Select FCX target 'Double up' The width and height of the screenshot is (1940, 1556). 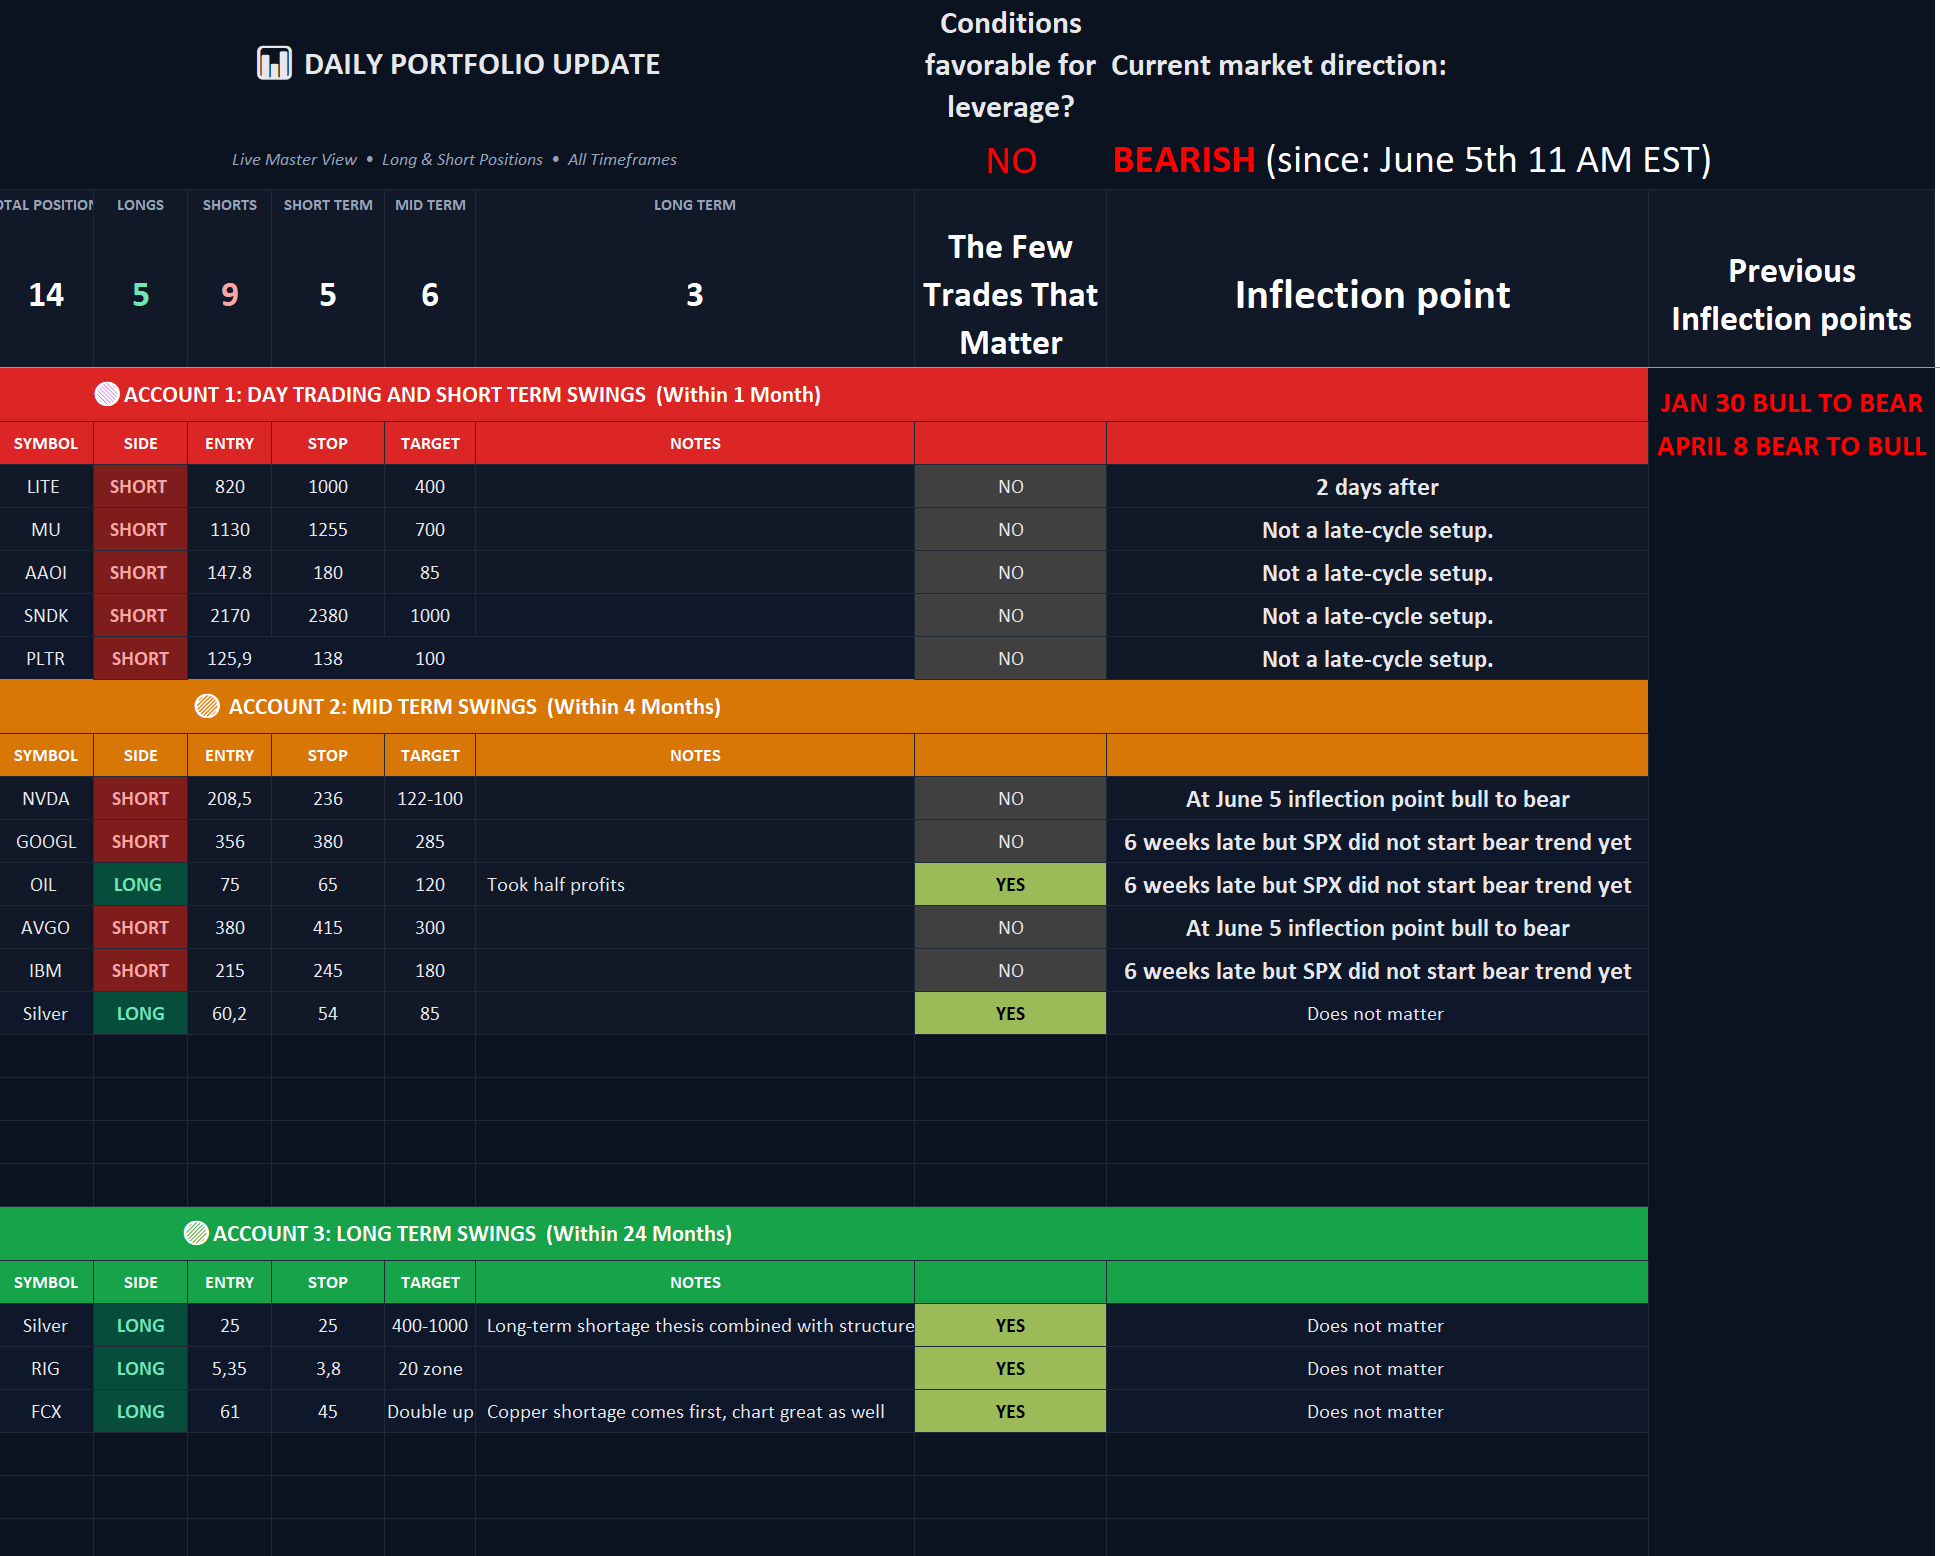(x=430, y=1411)
